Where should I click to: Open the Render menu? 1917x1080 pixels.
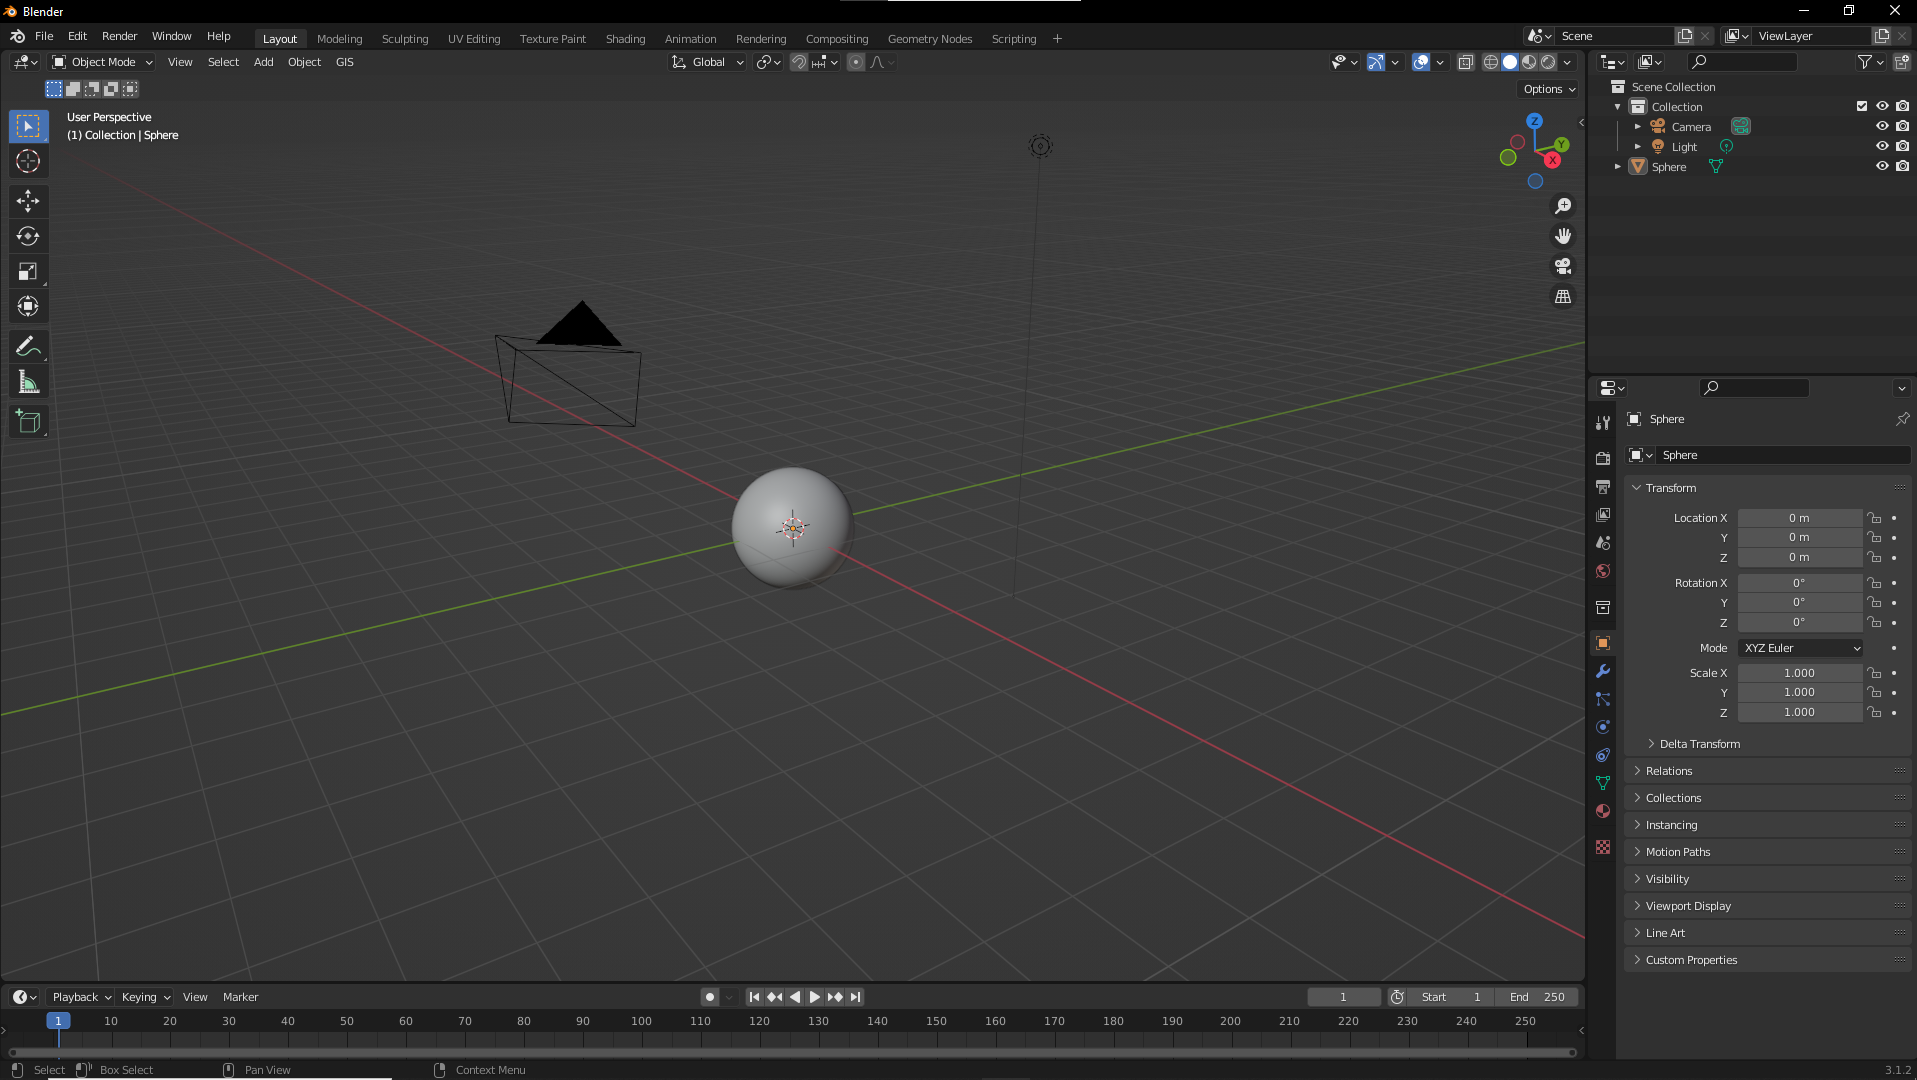[119, 36]
